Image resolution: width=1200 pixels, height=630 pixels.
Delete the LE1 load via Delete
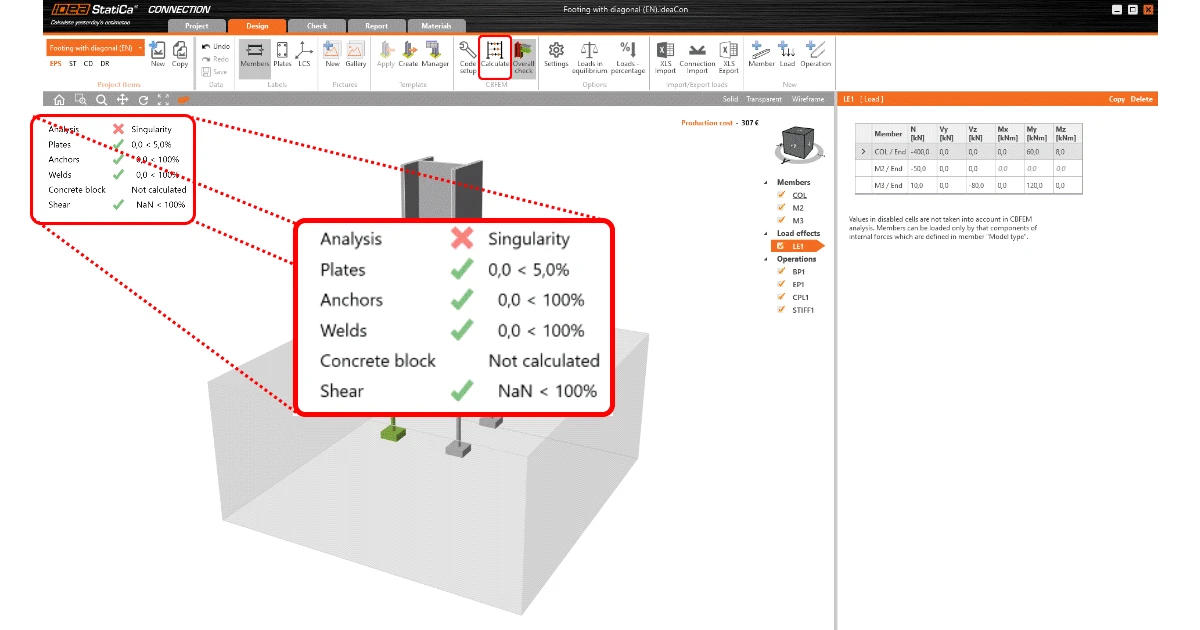(x=1141, y=100)
